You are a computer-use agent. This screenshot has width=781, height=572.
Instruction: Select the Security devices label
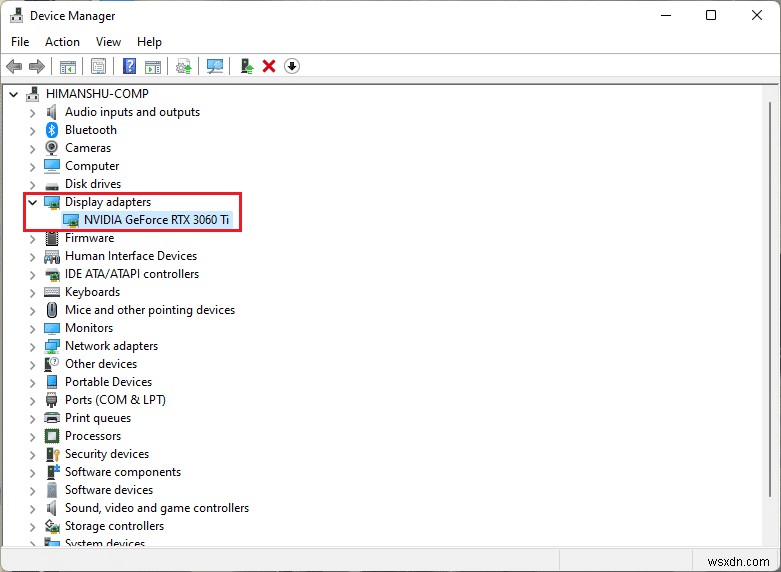click(107, 454)
